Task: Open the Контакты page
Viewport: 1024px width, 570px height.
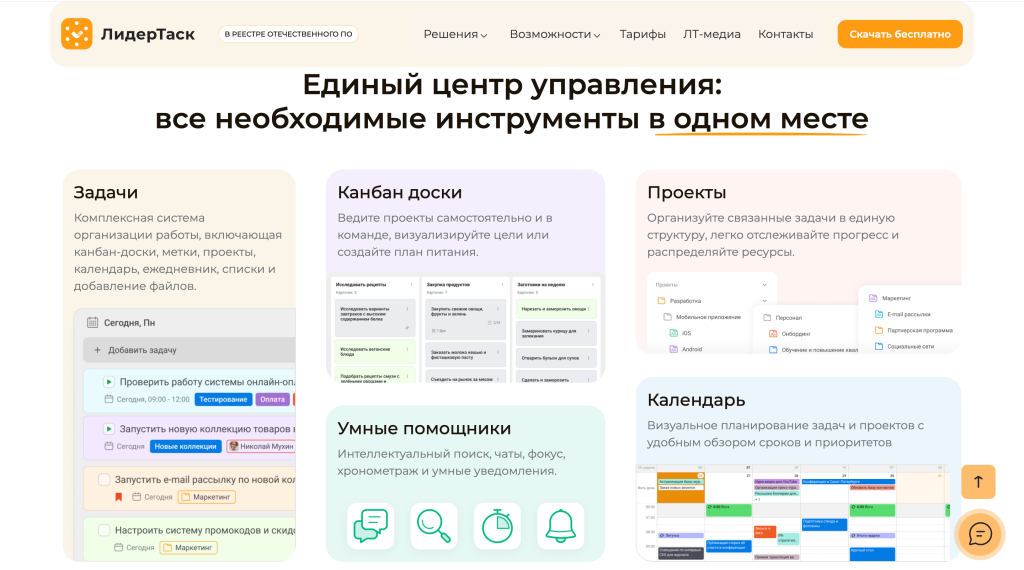Action: tap(786, 34)
